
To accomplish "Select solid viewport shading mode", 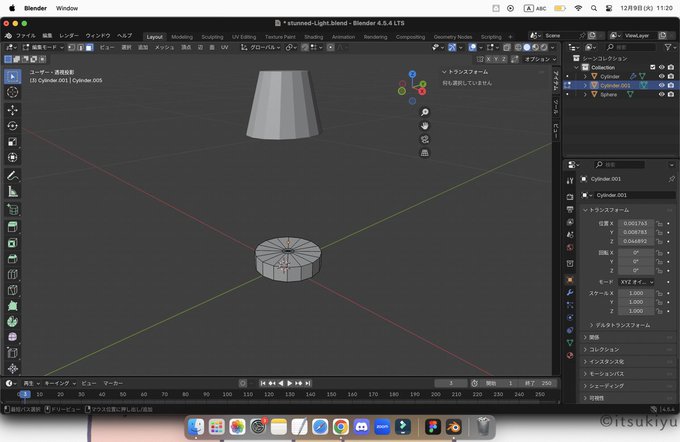I will point(527,47).
